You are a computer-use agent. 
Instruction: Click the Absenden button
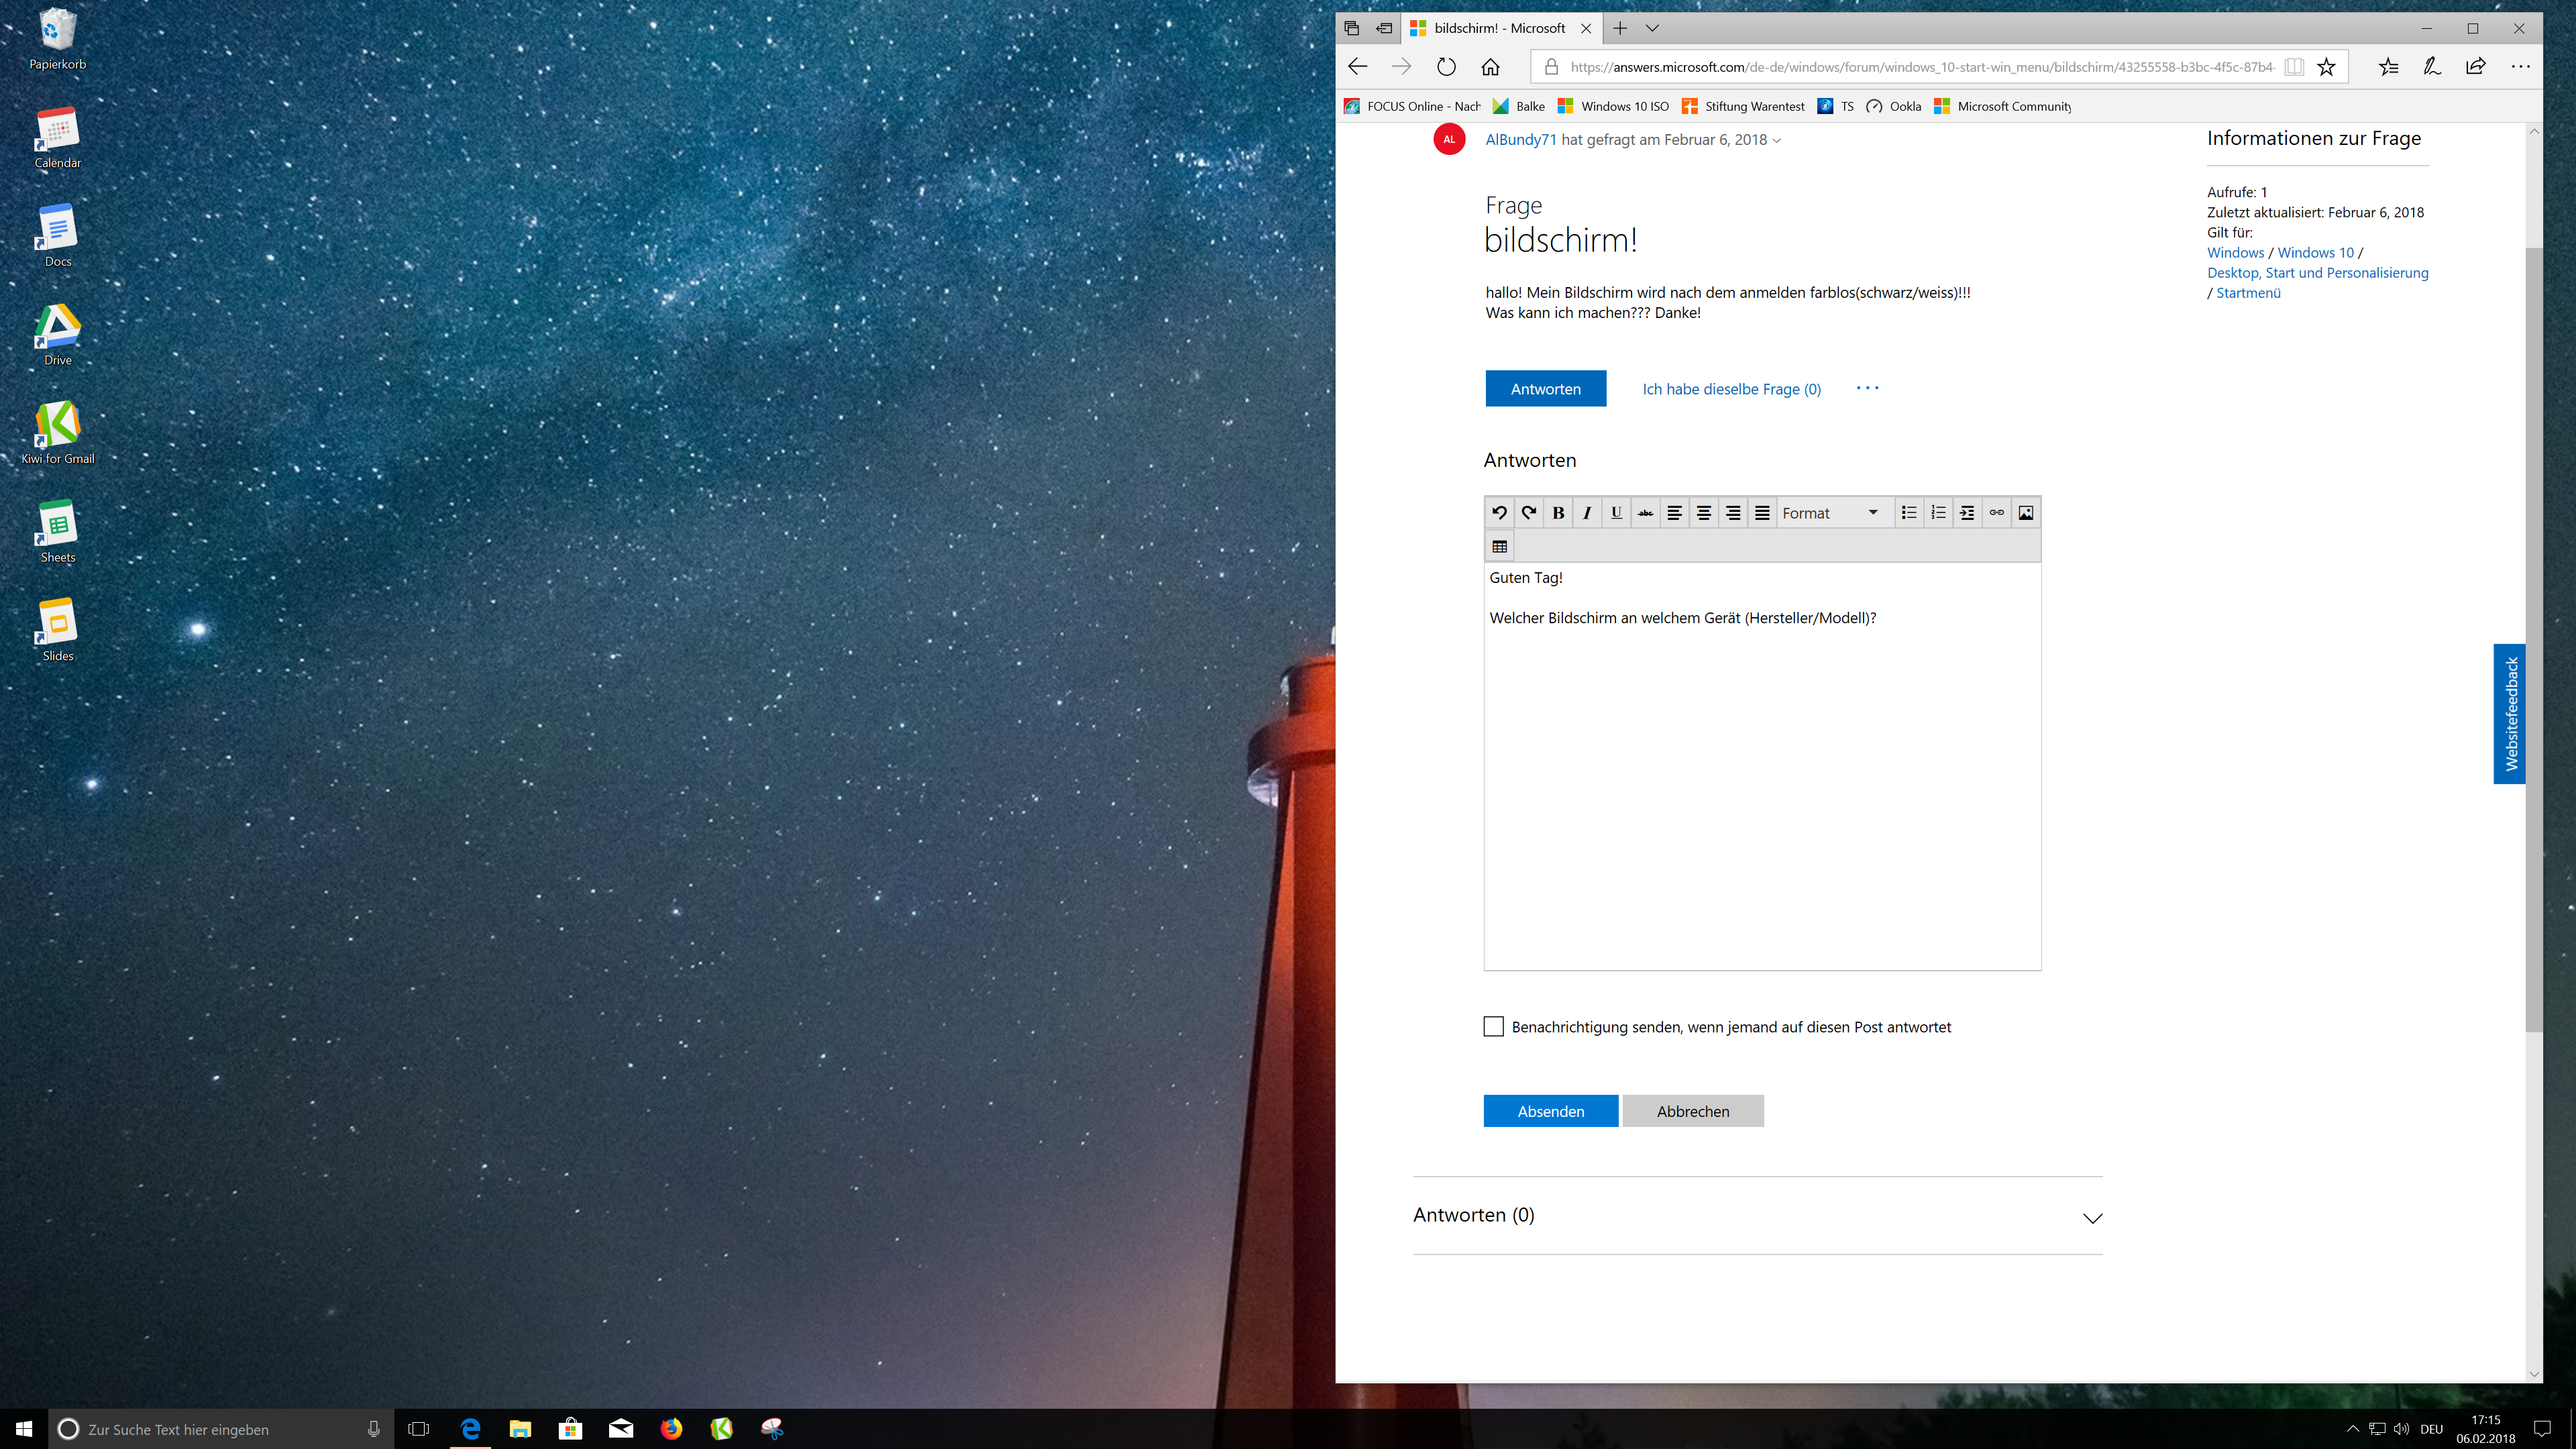1550,1111
